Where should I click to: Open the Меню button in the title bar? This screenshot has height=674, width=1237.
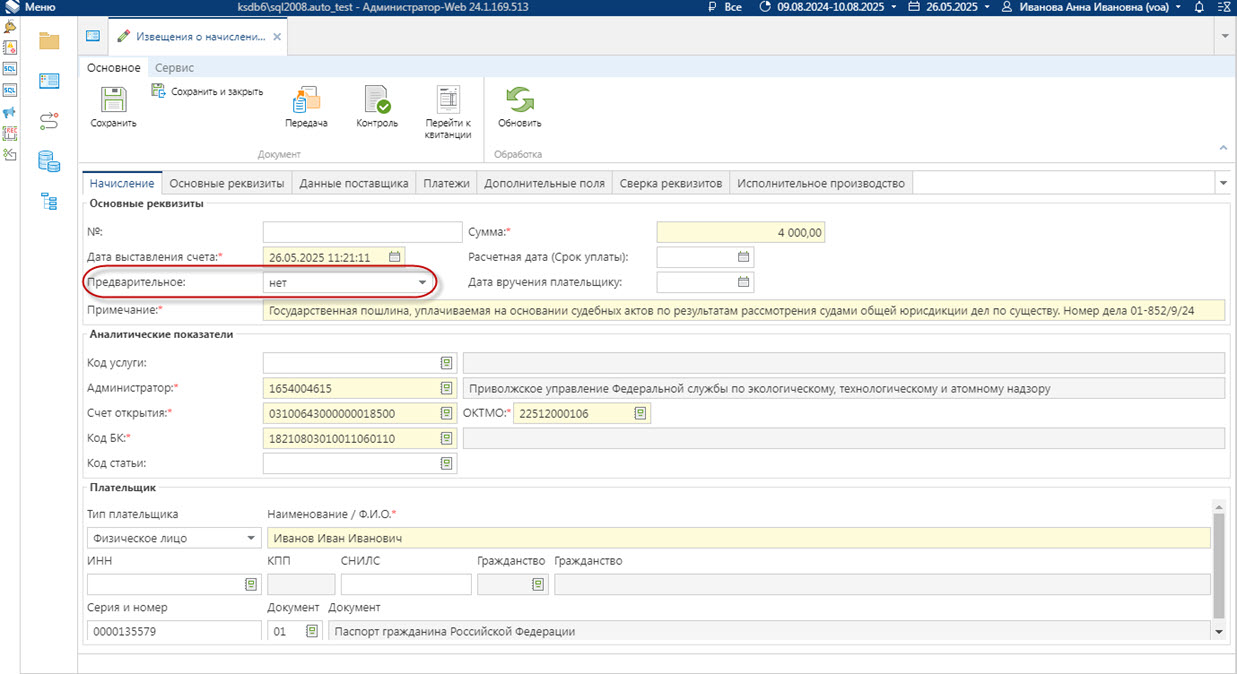pos(30,7)
